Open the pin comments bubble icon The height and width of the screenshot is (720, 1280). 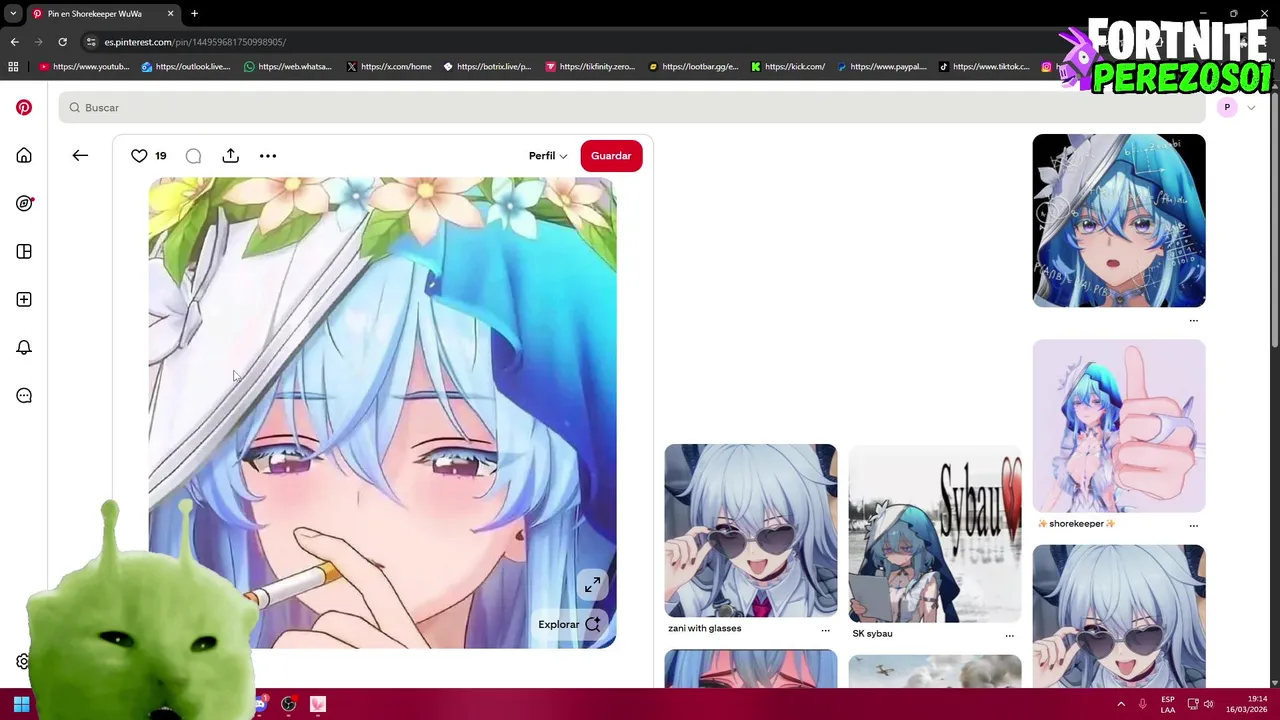193,155
